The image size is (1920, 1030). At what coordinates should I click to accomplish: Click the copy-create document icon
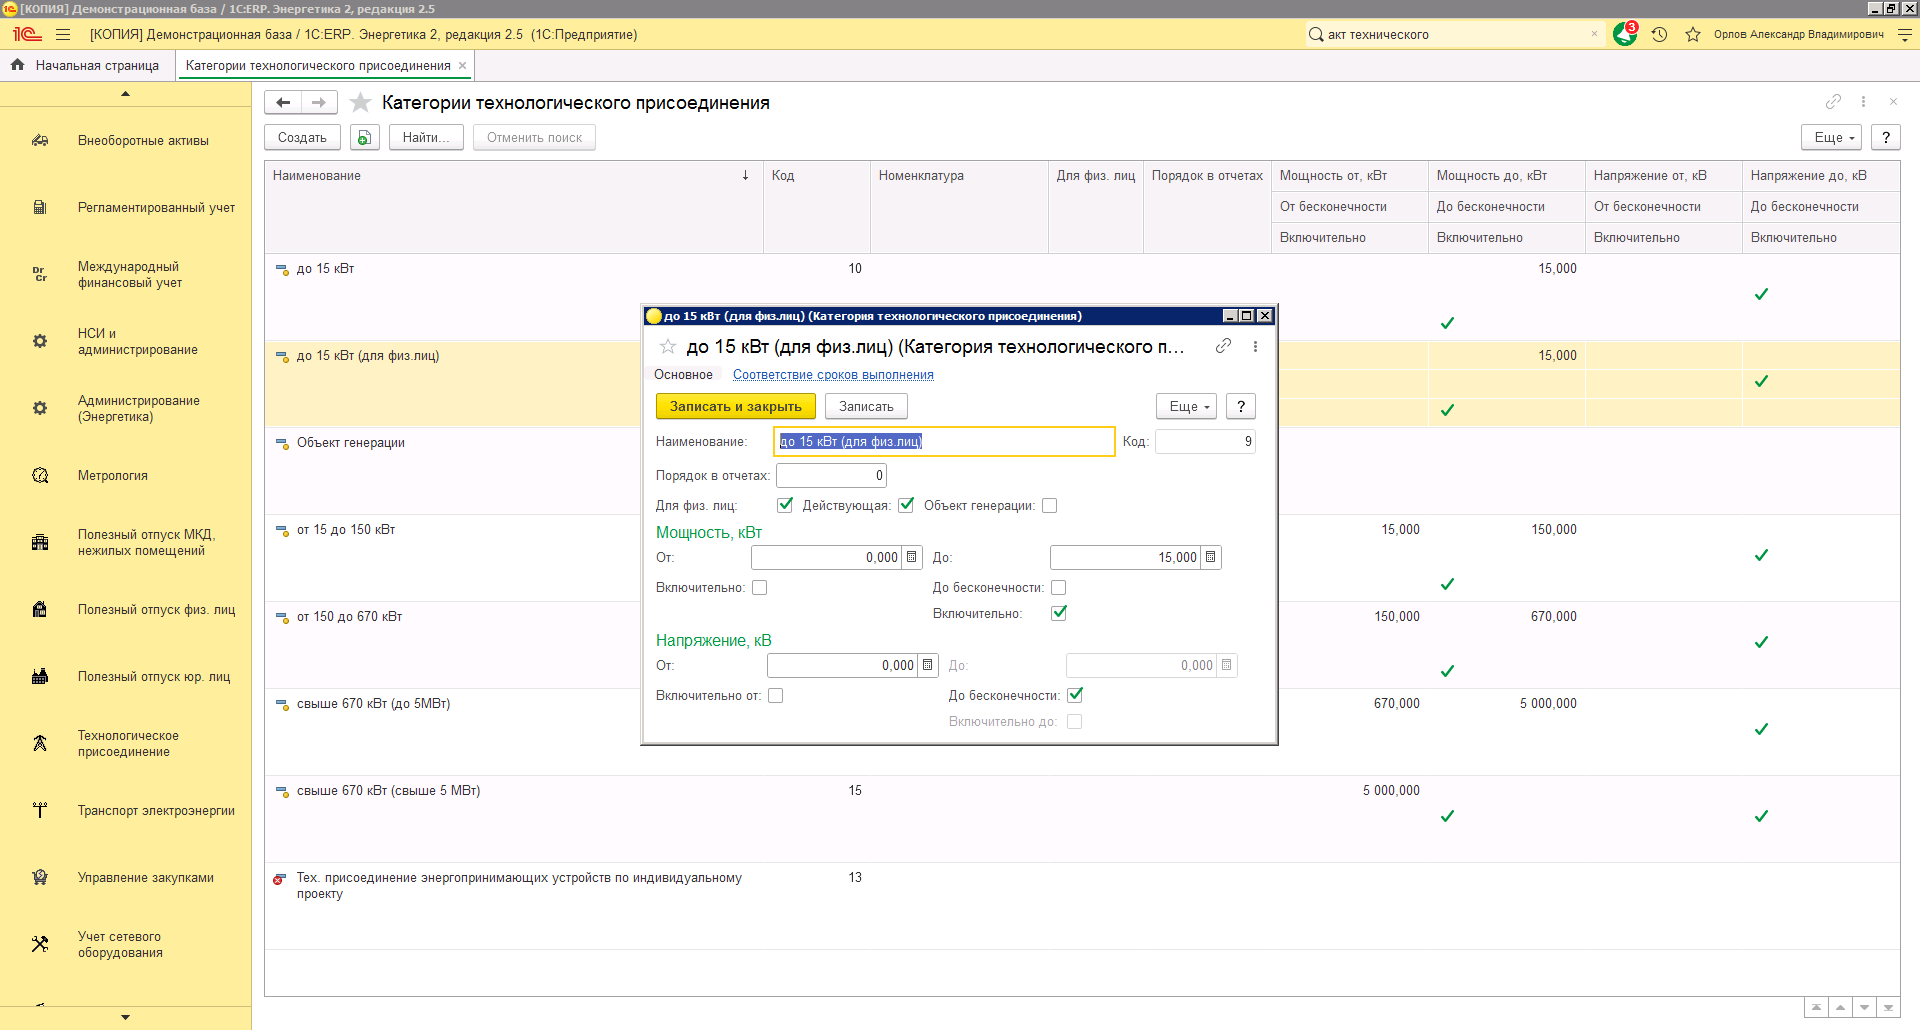tap(365, 138)
